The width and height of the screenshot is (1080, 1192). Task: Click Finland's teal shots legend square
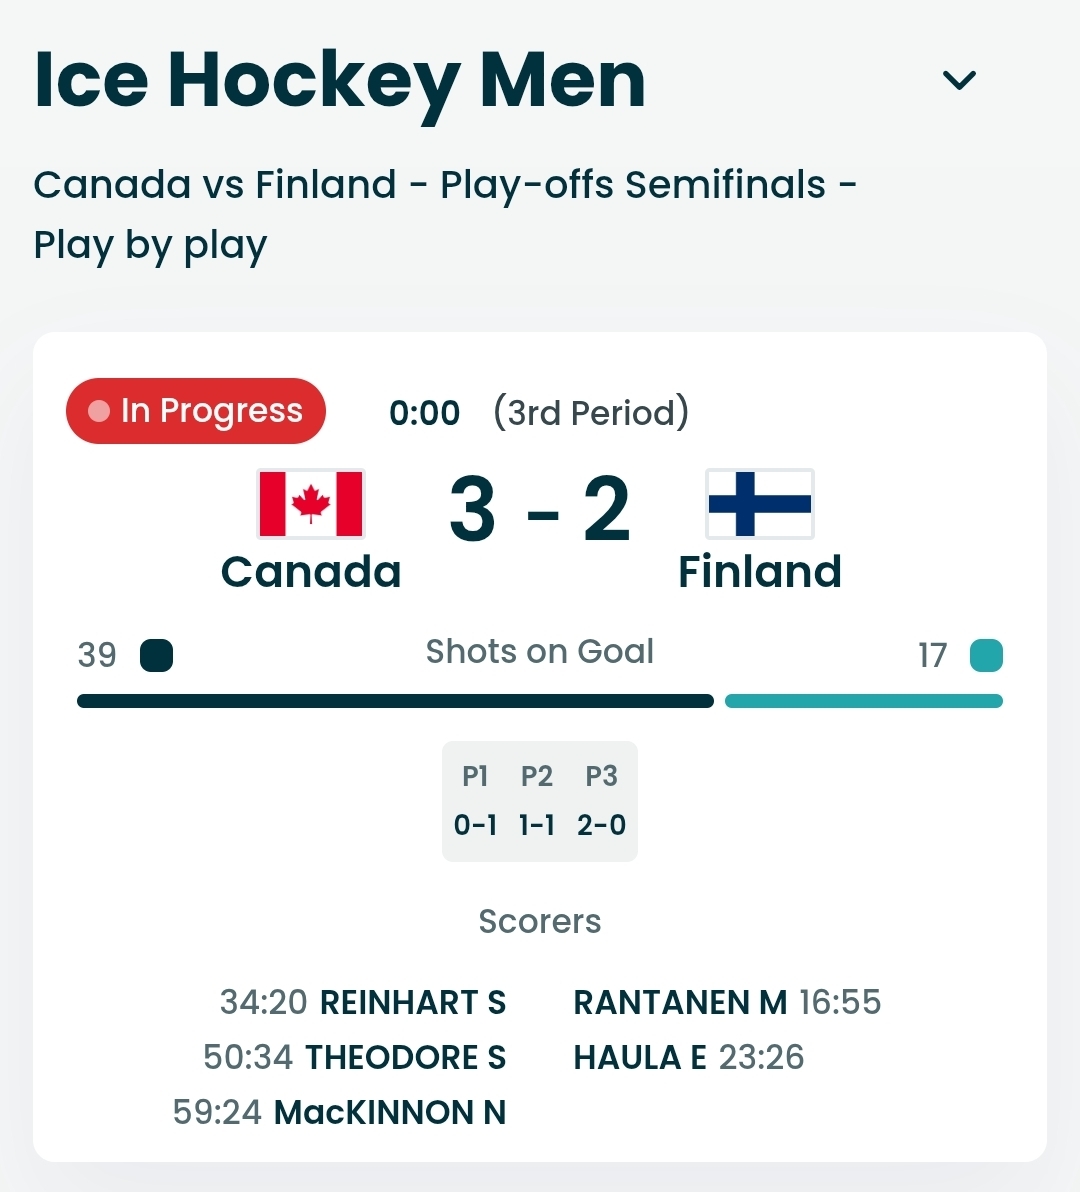(986, 656)
